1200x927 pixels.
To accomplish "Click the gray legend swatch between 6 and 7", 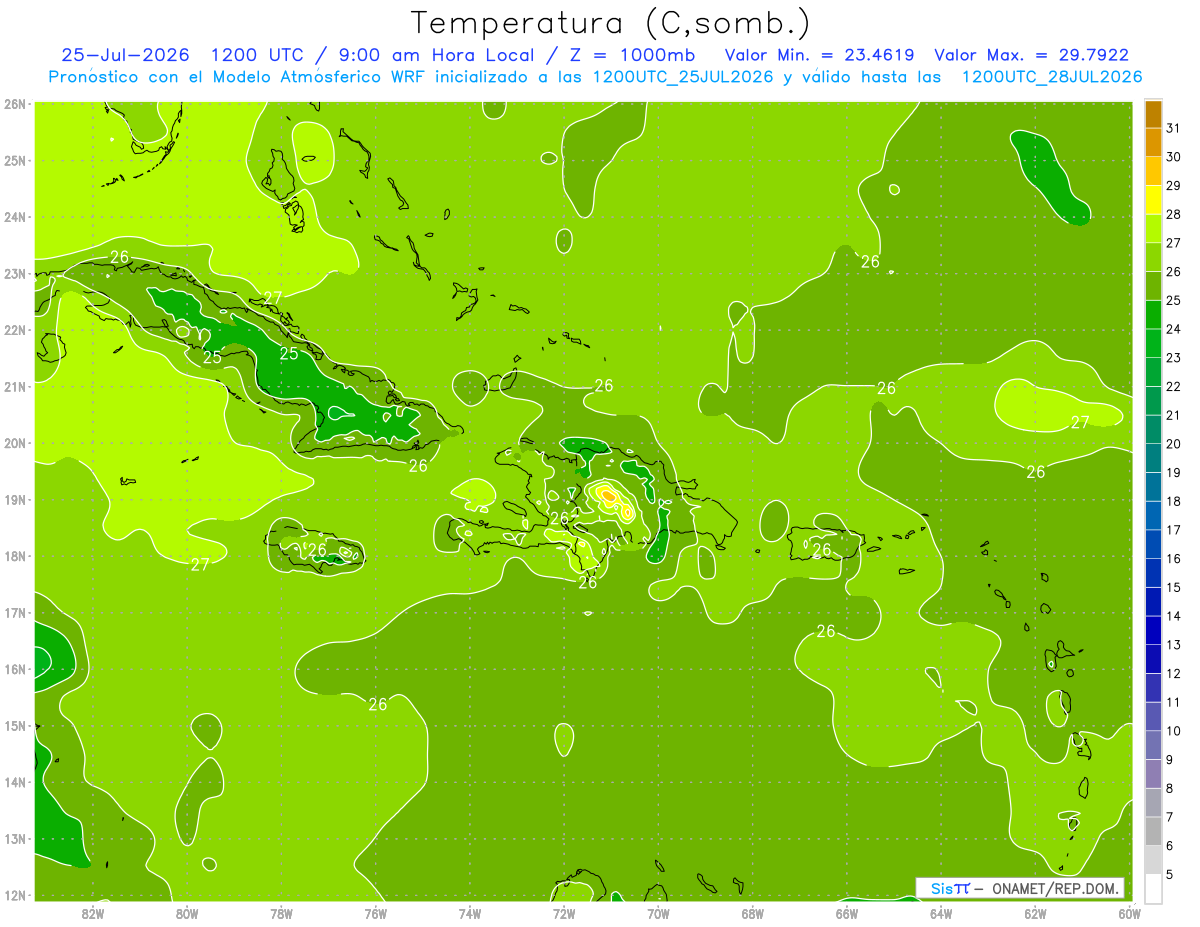I will pos(1153,831).
